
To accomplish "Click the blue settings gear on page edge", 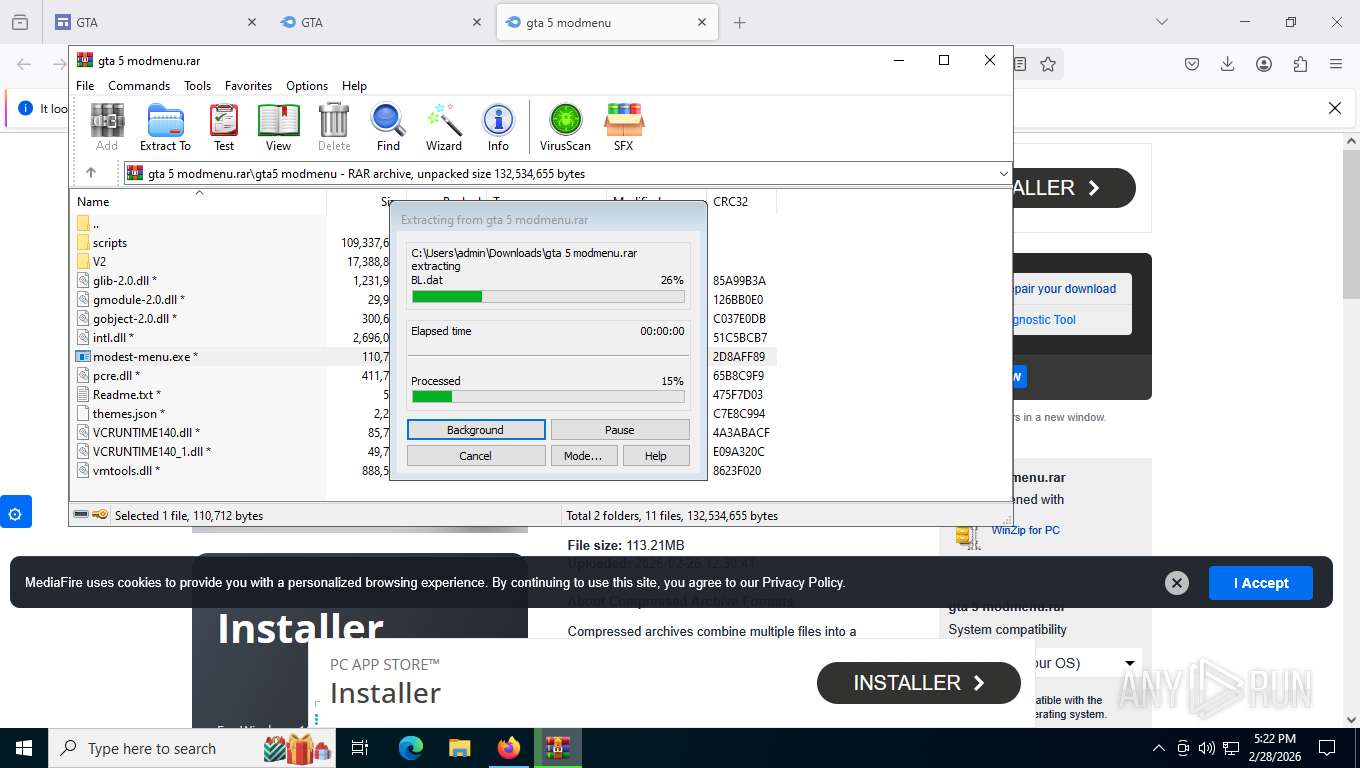I will click(x=15, y=514).
